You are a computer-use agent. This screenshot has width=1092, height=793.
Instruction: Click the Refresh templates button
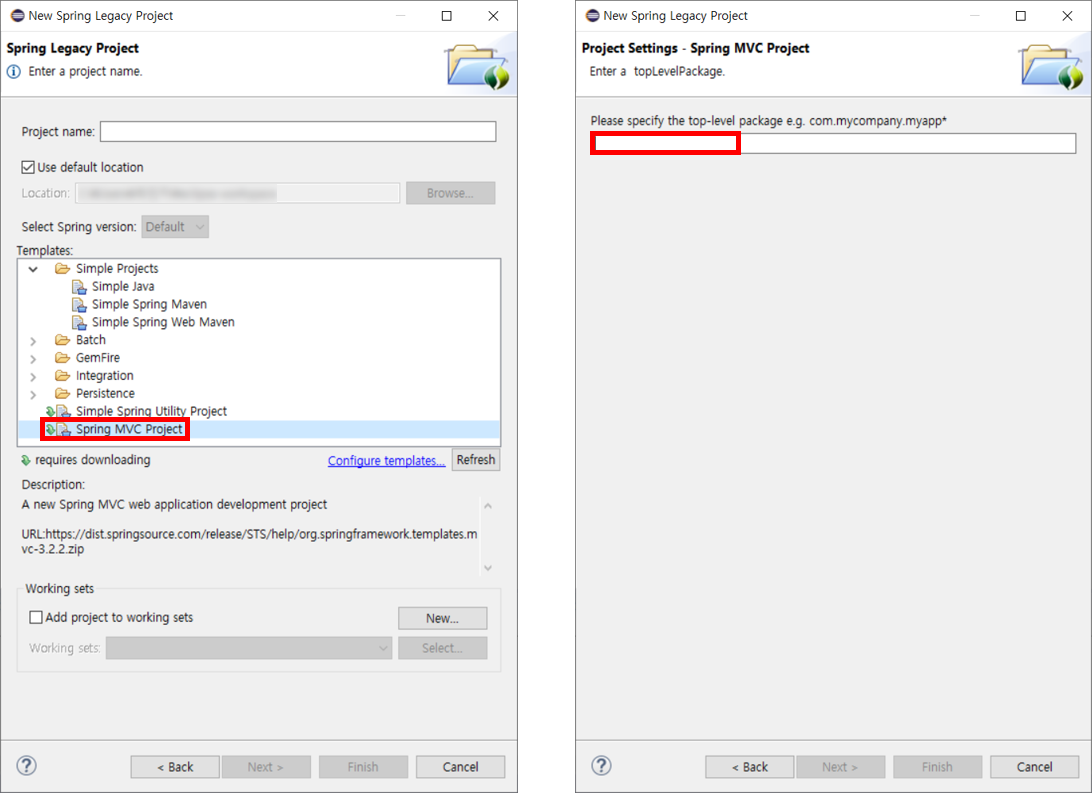tap(476, 460)
